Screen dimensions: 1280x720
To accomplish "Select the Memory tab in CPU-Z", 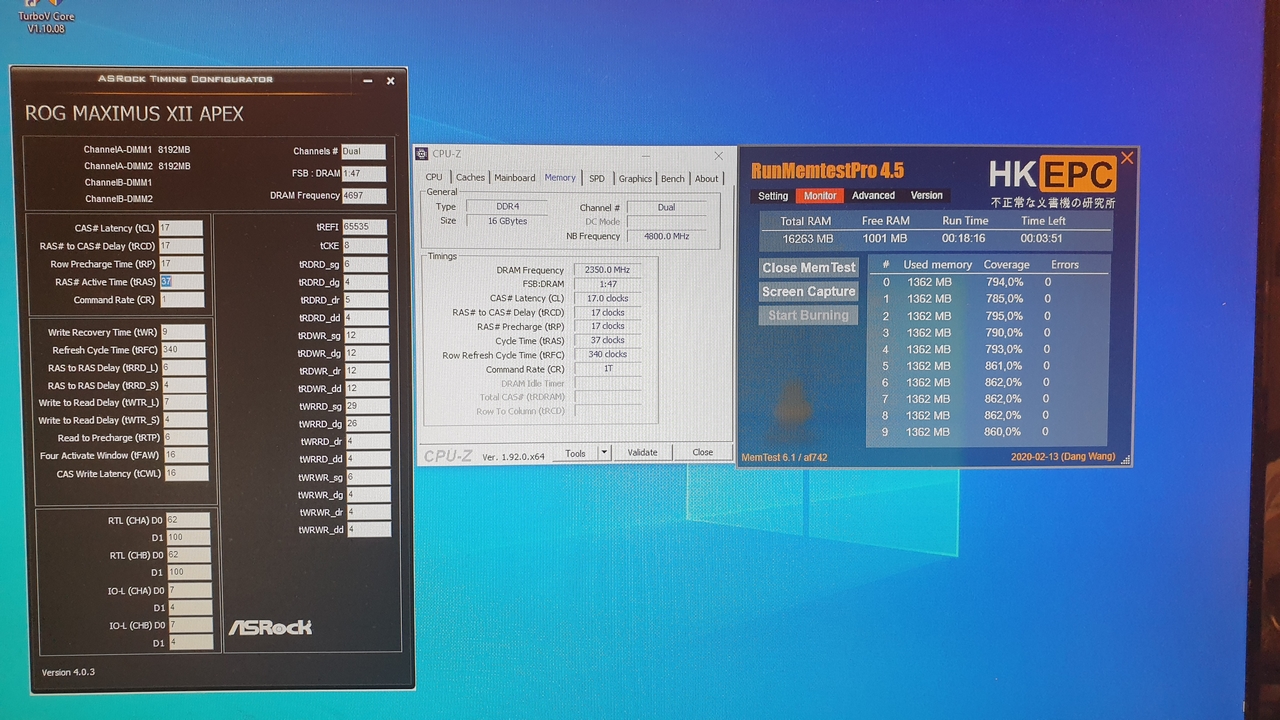I will [560, 177].
